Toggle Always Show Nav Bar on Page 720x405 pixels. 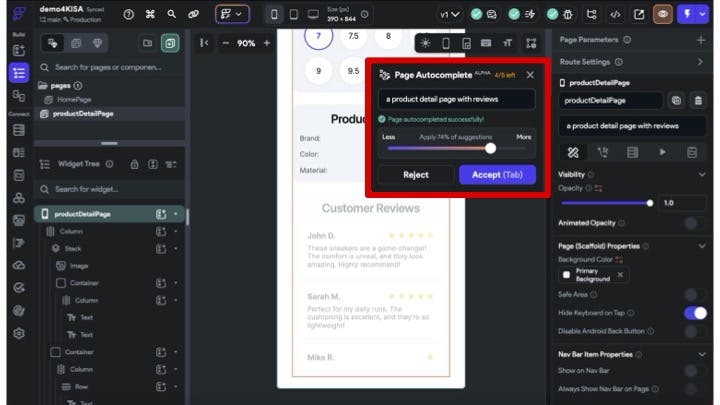click(694, 389)
